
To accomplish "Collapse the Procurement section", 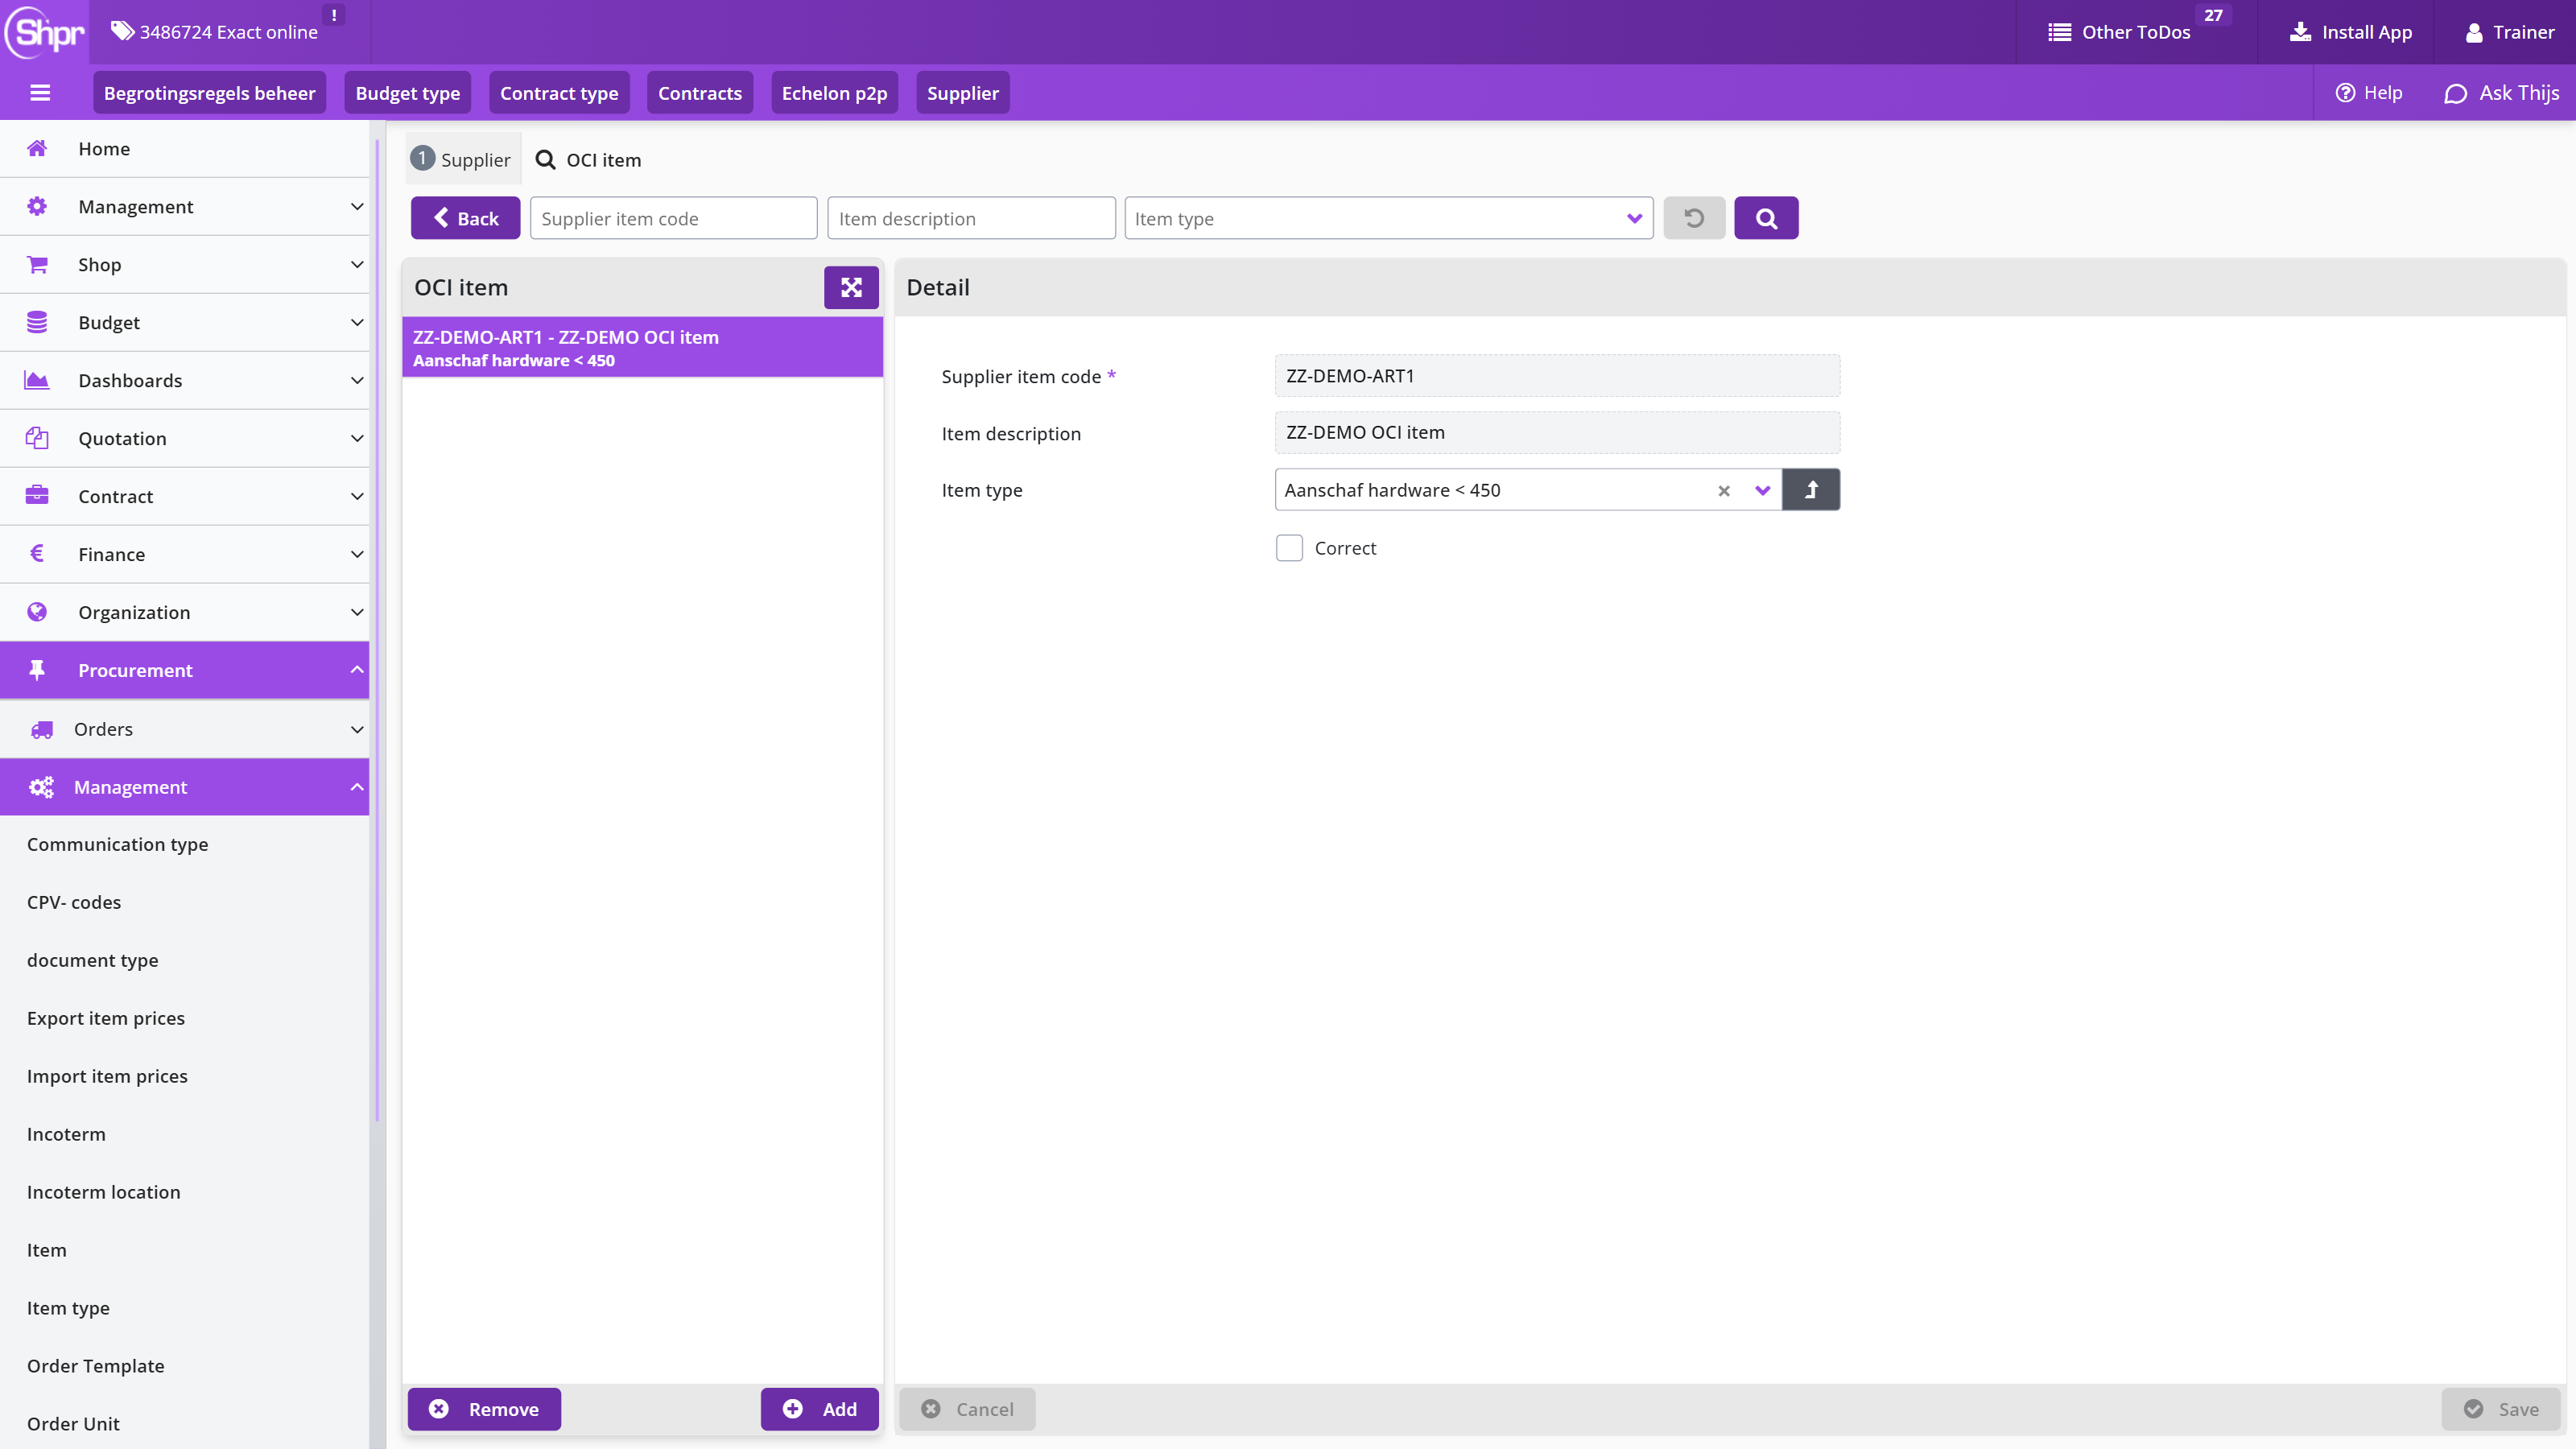I will coord(185,671).
